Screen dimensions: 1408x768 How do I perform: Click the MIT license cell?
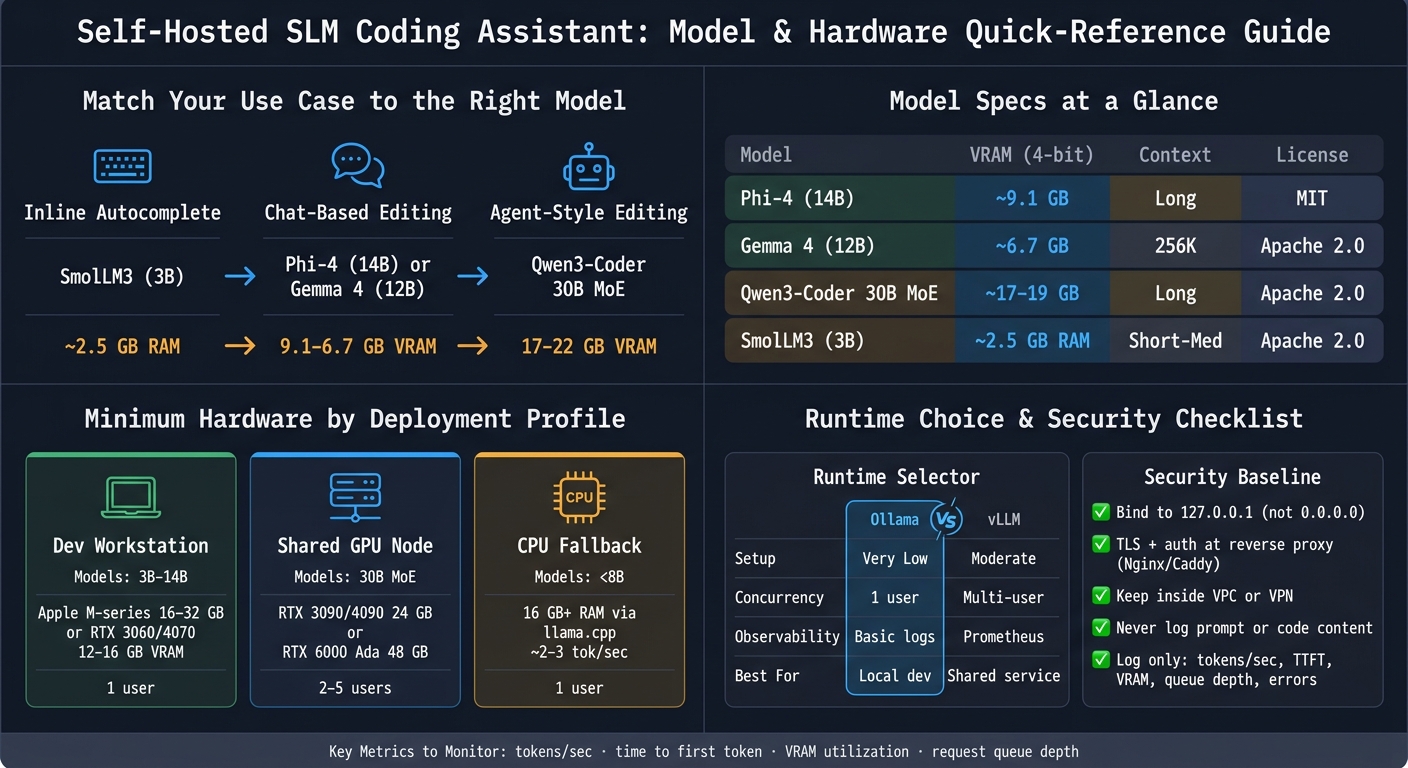[1312, 198]
